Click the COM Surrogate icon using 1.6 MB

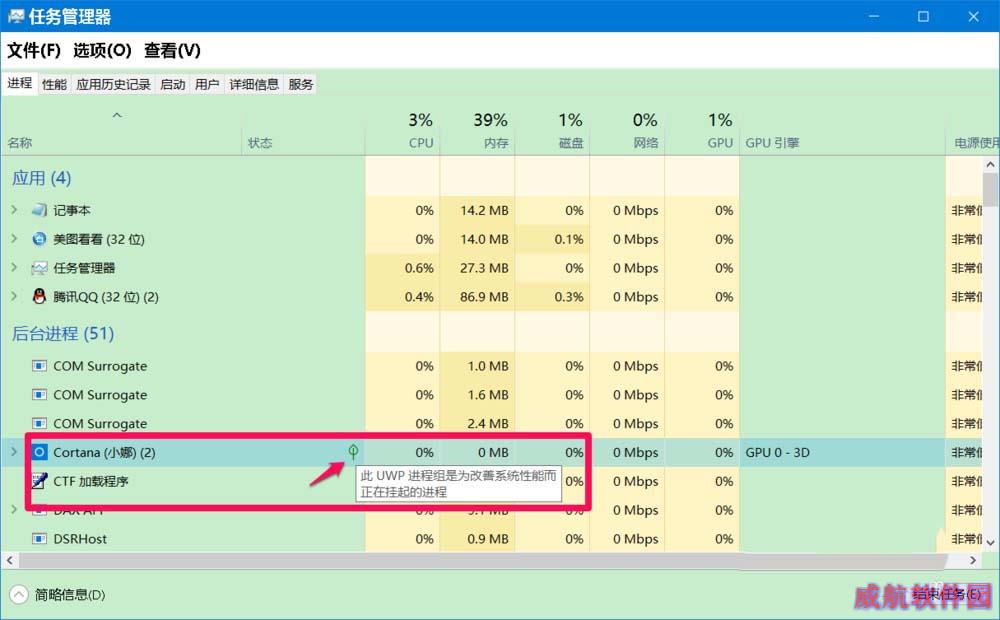40,395
